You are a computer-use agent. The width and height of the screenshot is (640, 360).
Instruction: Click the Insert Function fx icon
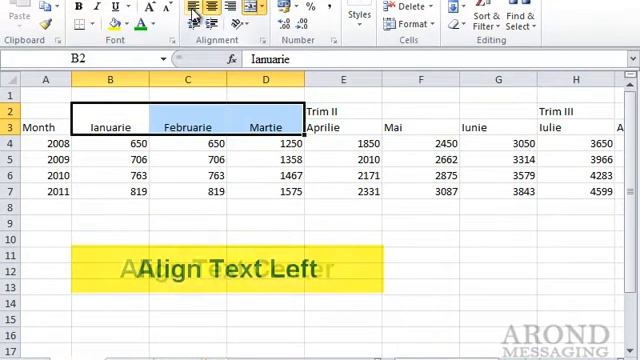pyautogui.click(x=232, y=60)
